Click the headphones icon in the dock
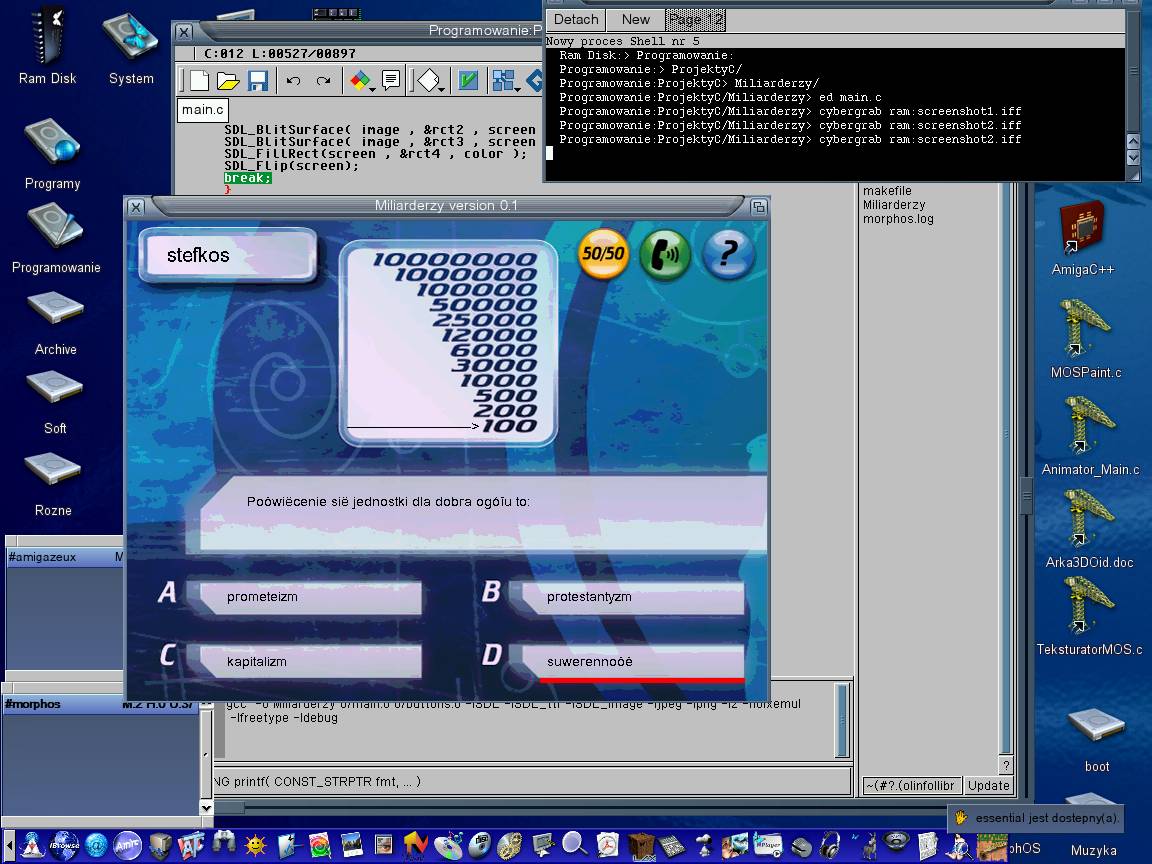The width and height of the screenshot is (1152, 864). (x=830, y=845)
